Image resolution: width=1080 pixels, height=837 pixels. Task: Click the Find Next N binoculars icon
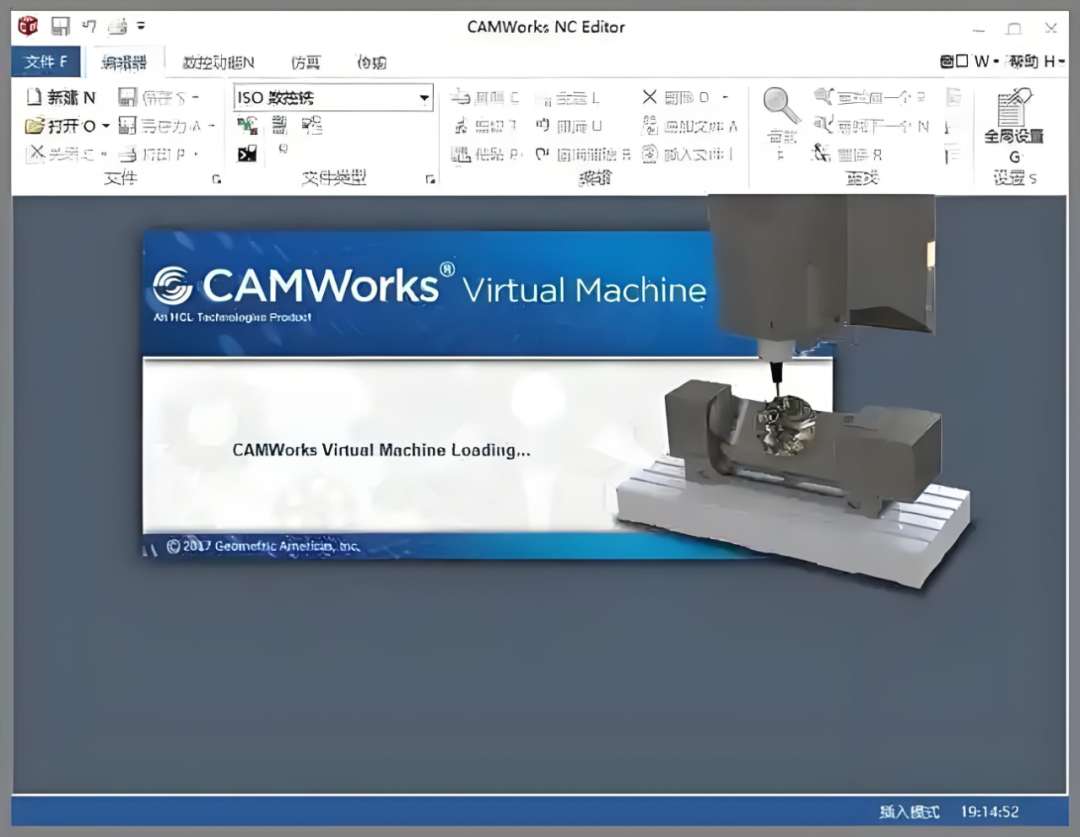pos(822,125)
